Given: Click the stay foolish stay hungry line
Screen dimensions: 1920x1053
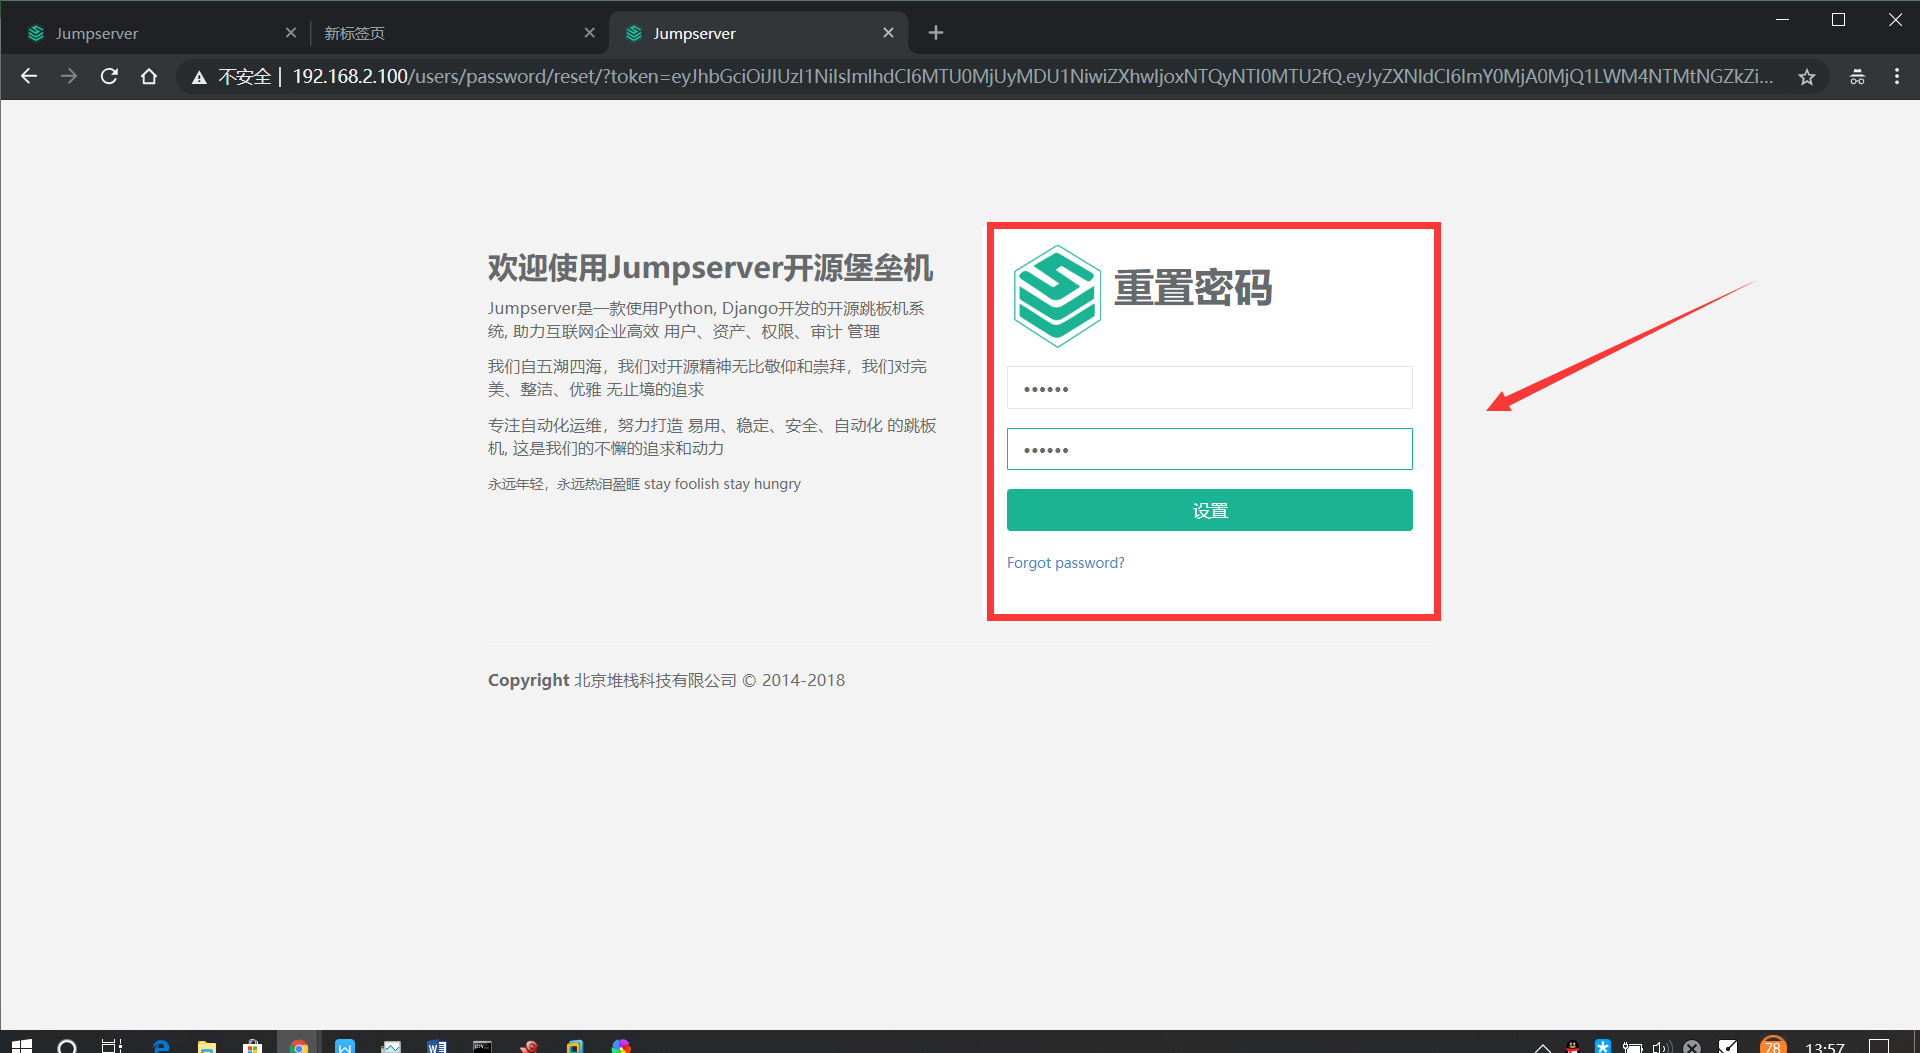Looking at the screenshot, I should [x=644, y=484].
